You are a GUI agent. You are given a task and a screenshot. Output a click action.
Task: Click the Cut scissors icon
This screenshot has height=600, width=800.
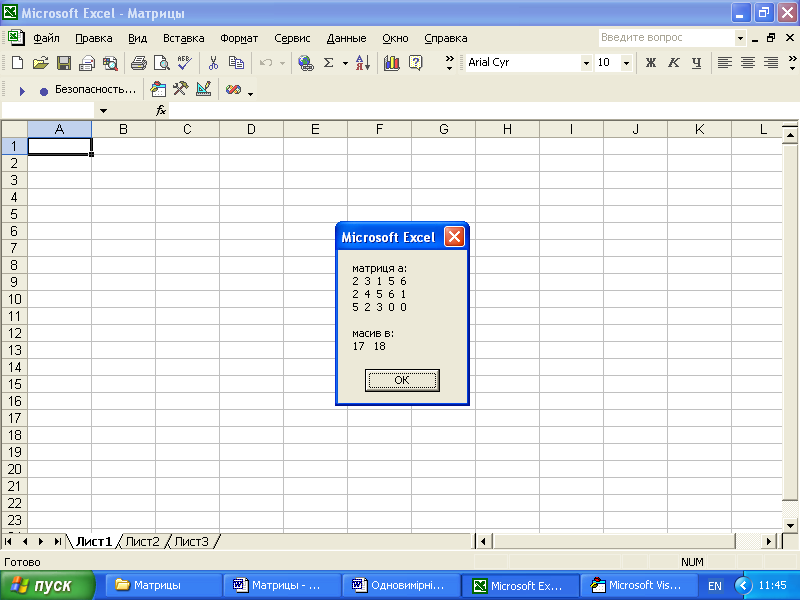[213, 63]
